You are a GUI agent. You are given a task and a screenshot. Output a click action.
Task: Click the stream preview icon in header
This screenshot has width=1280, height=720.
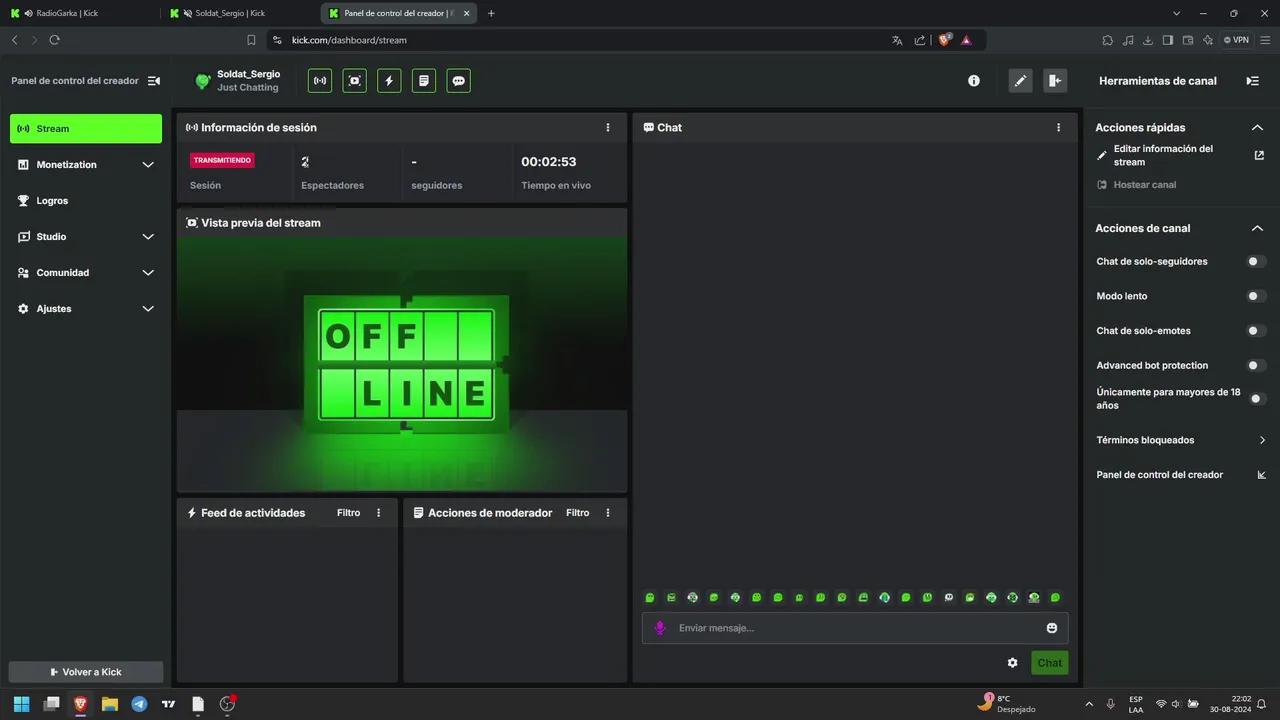point(354,81)
